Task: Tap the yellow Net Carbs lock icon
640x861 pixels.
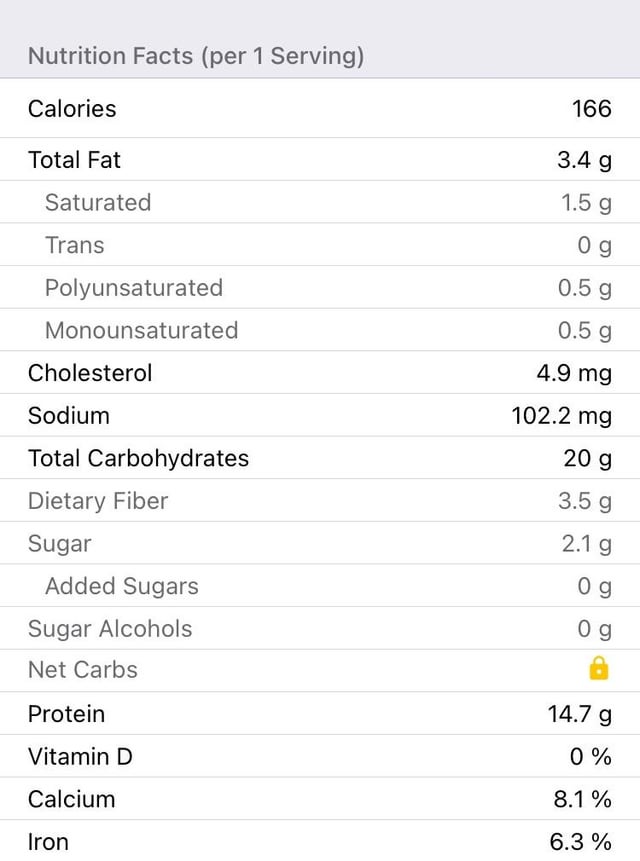Action: coord(598,669)
